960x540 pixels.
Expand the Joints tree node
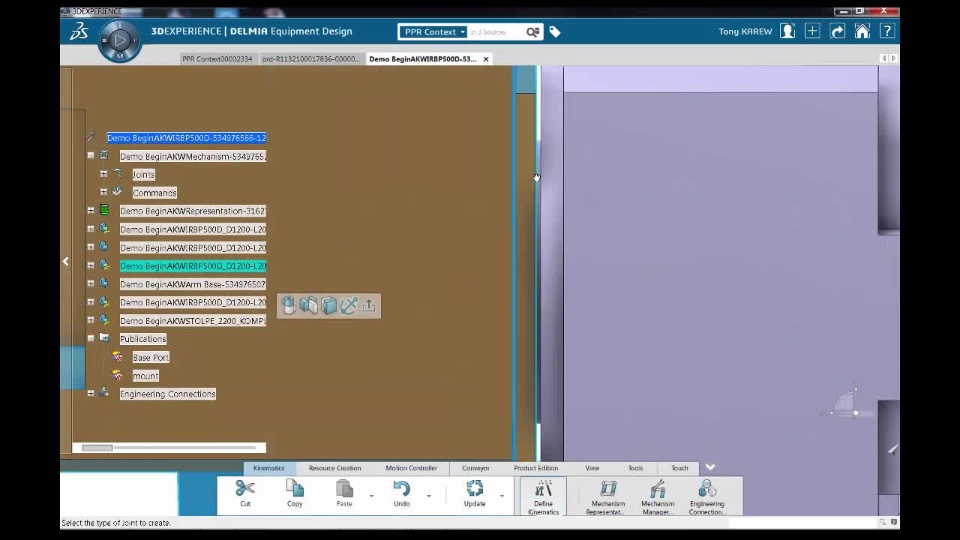[103, 174]
